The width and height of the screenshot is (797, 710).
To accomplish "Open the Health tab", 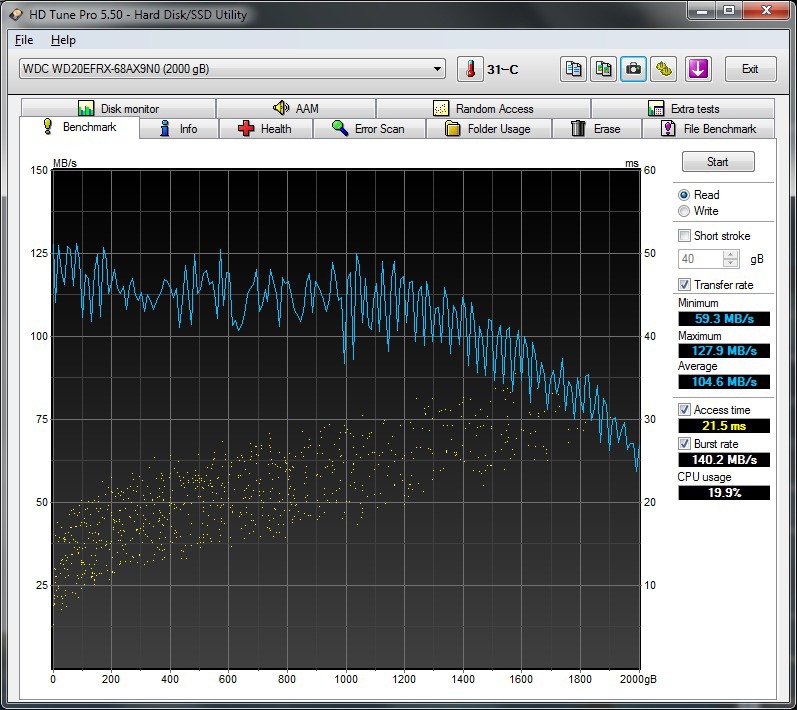I will (265, 129).
